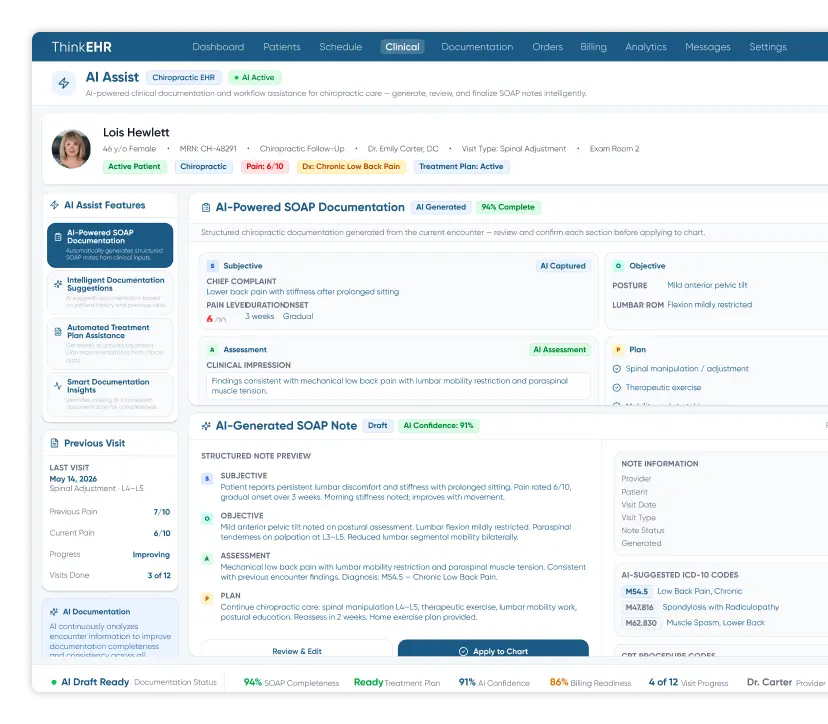828x724 pixels.
Task: Click the Treatment Plan: Active tag
Action: (461, 166)
